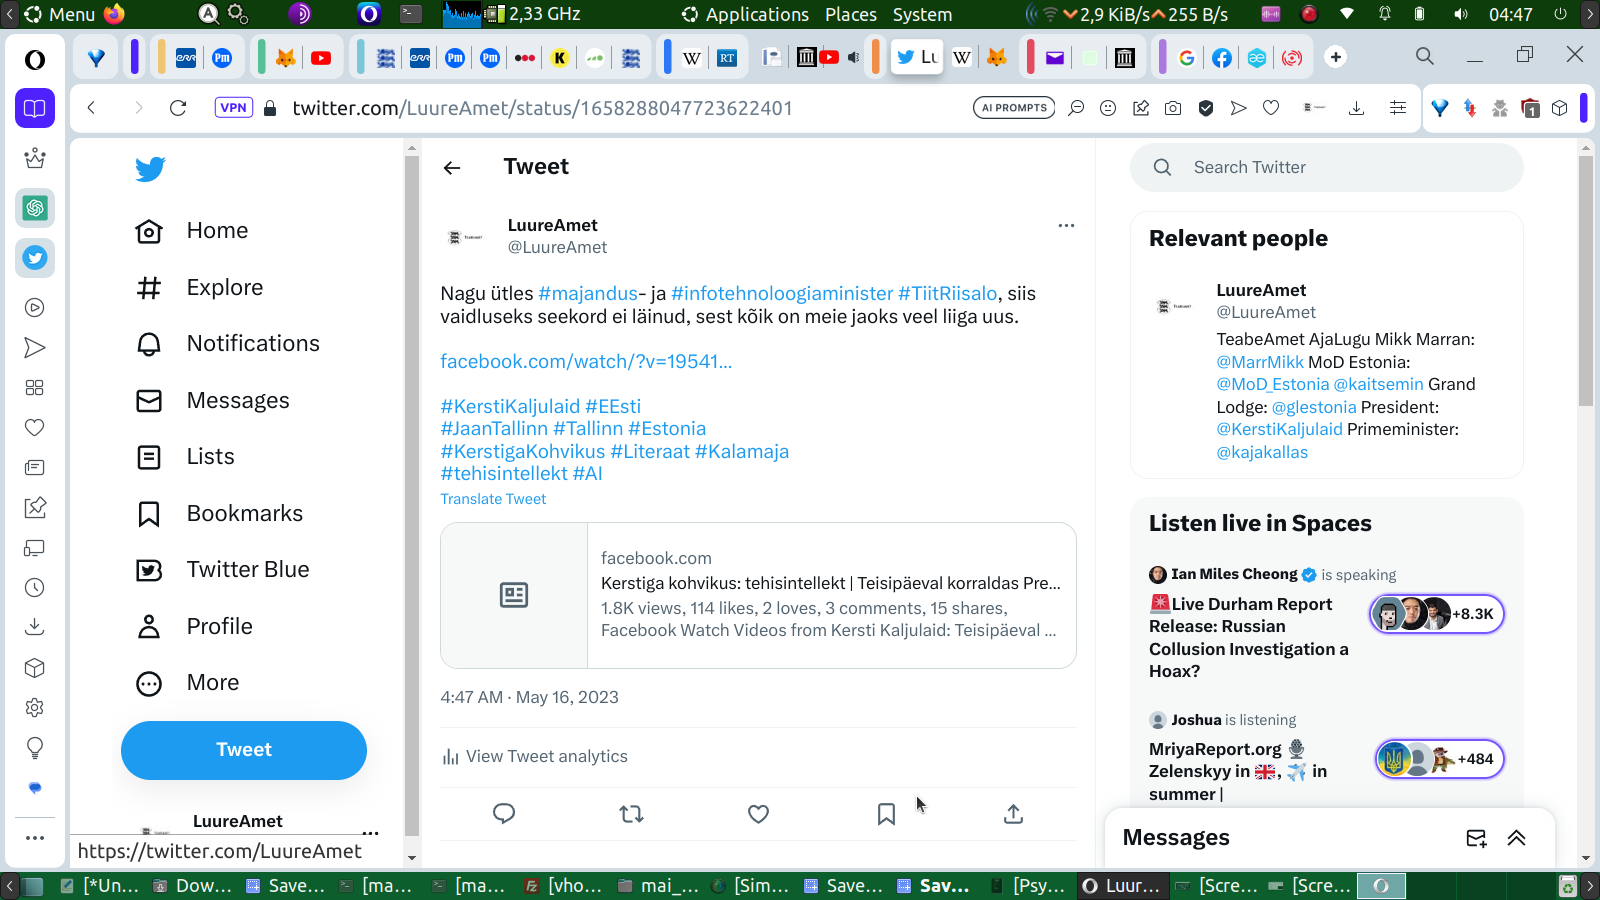Screen dimensions: 1600x900
Task: Bookmark the LuureAmet tweet
Action: (x=886, y=814)
